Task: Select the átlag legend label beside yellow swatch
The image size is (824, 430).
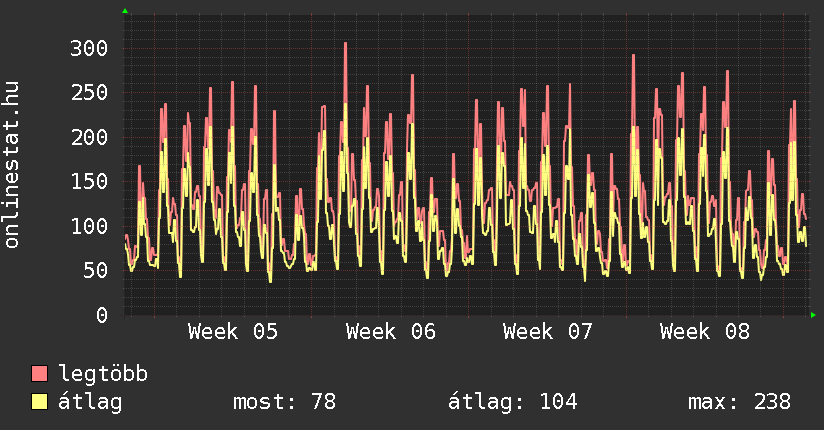Action: coord(90,402)
